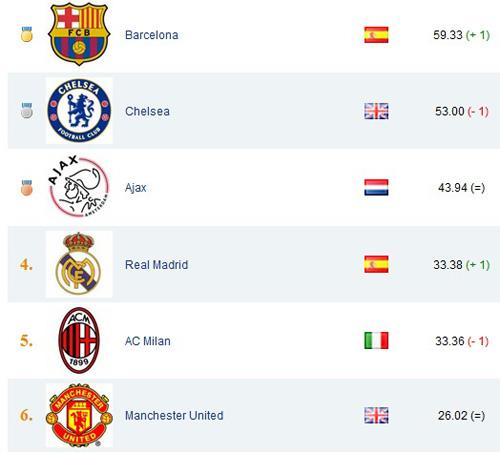The height and width of the screenshot is (453, 500).
Task: Click the Italian flag next to AC Milan
Action: click(x=376, y=341)
